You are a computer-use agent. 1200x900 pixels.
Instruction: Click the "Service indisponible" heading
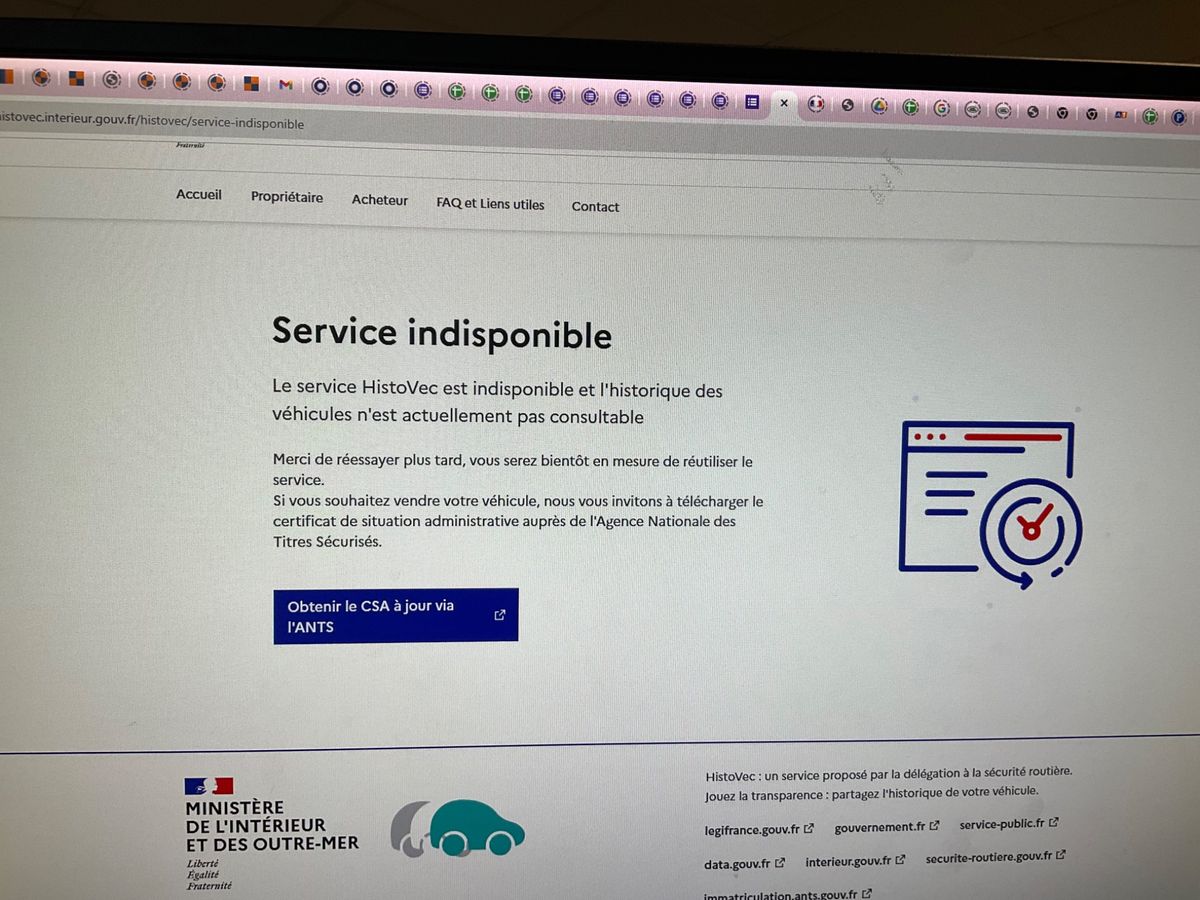441,333
